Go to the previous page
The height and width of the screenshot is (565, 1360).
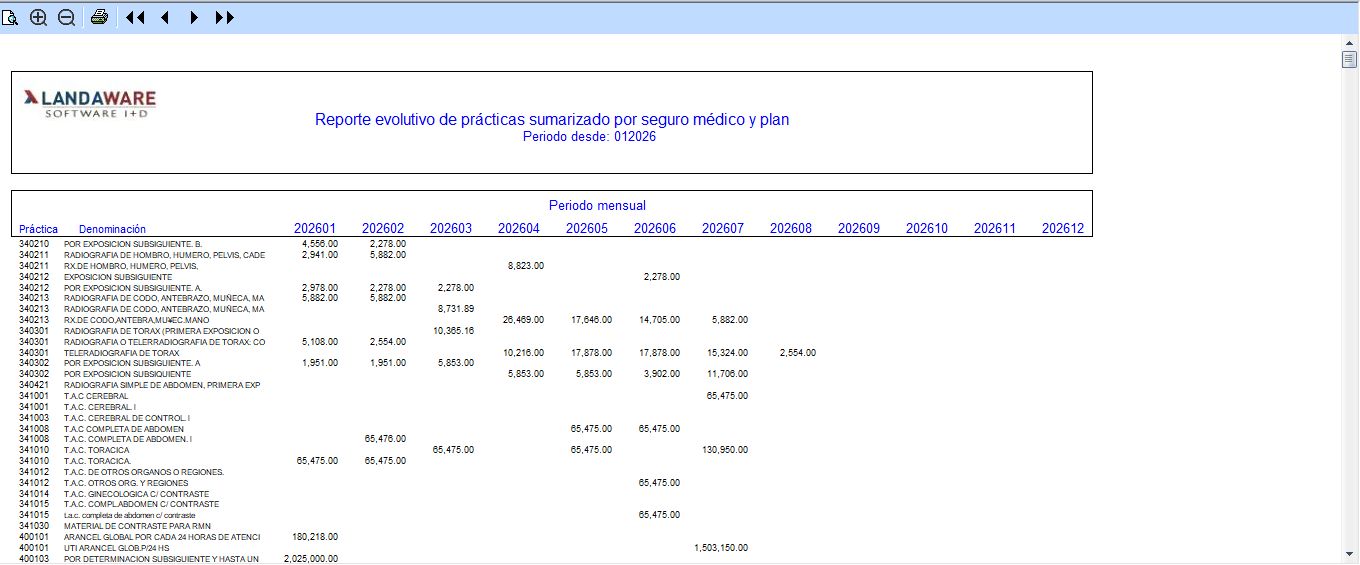[165, 17]
